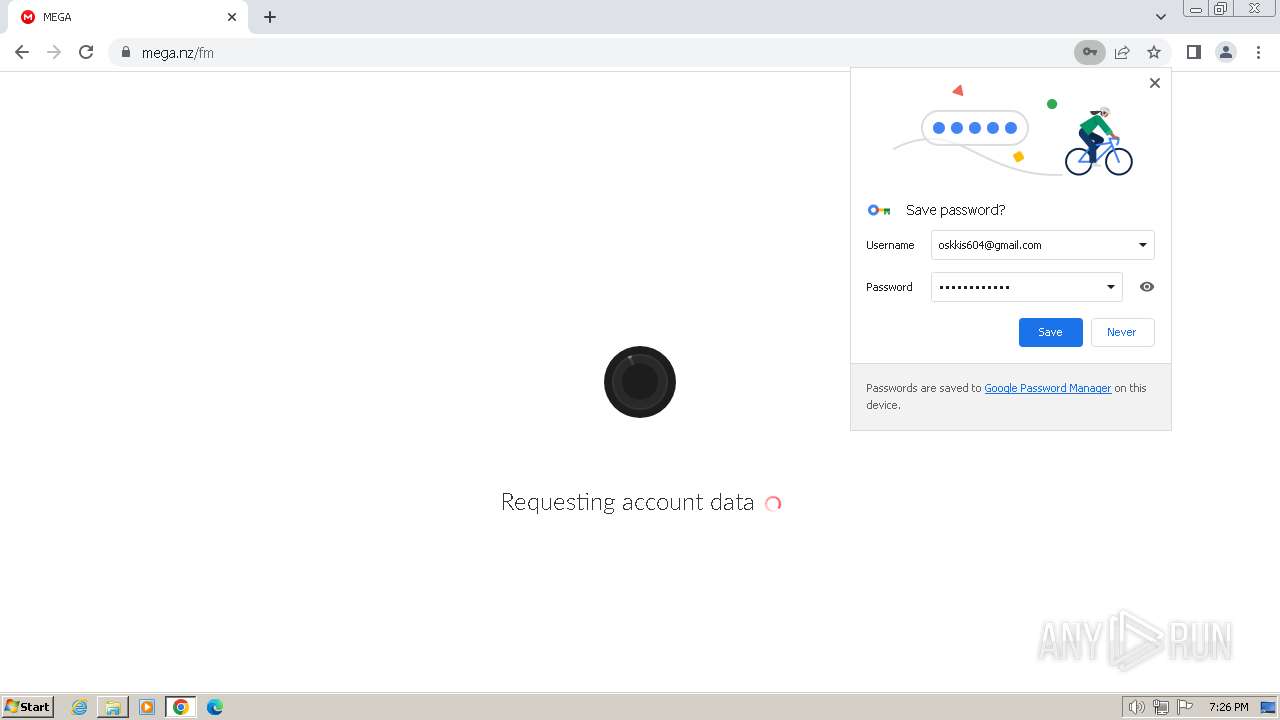Image resolution: width=1280 pixels, height=720 pixels.
Task: Restore down the Chrome window
Action: 1221,9
